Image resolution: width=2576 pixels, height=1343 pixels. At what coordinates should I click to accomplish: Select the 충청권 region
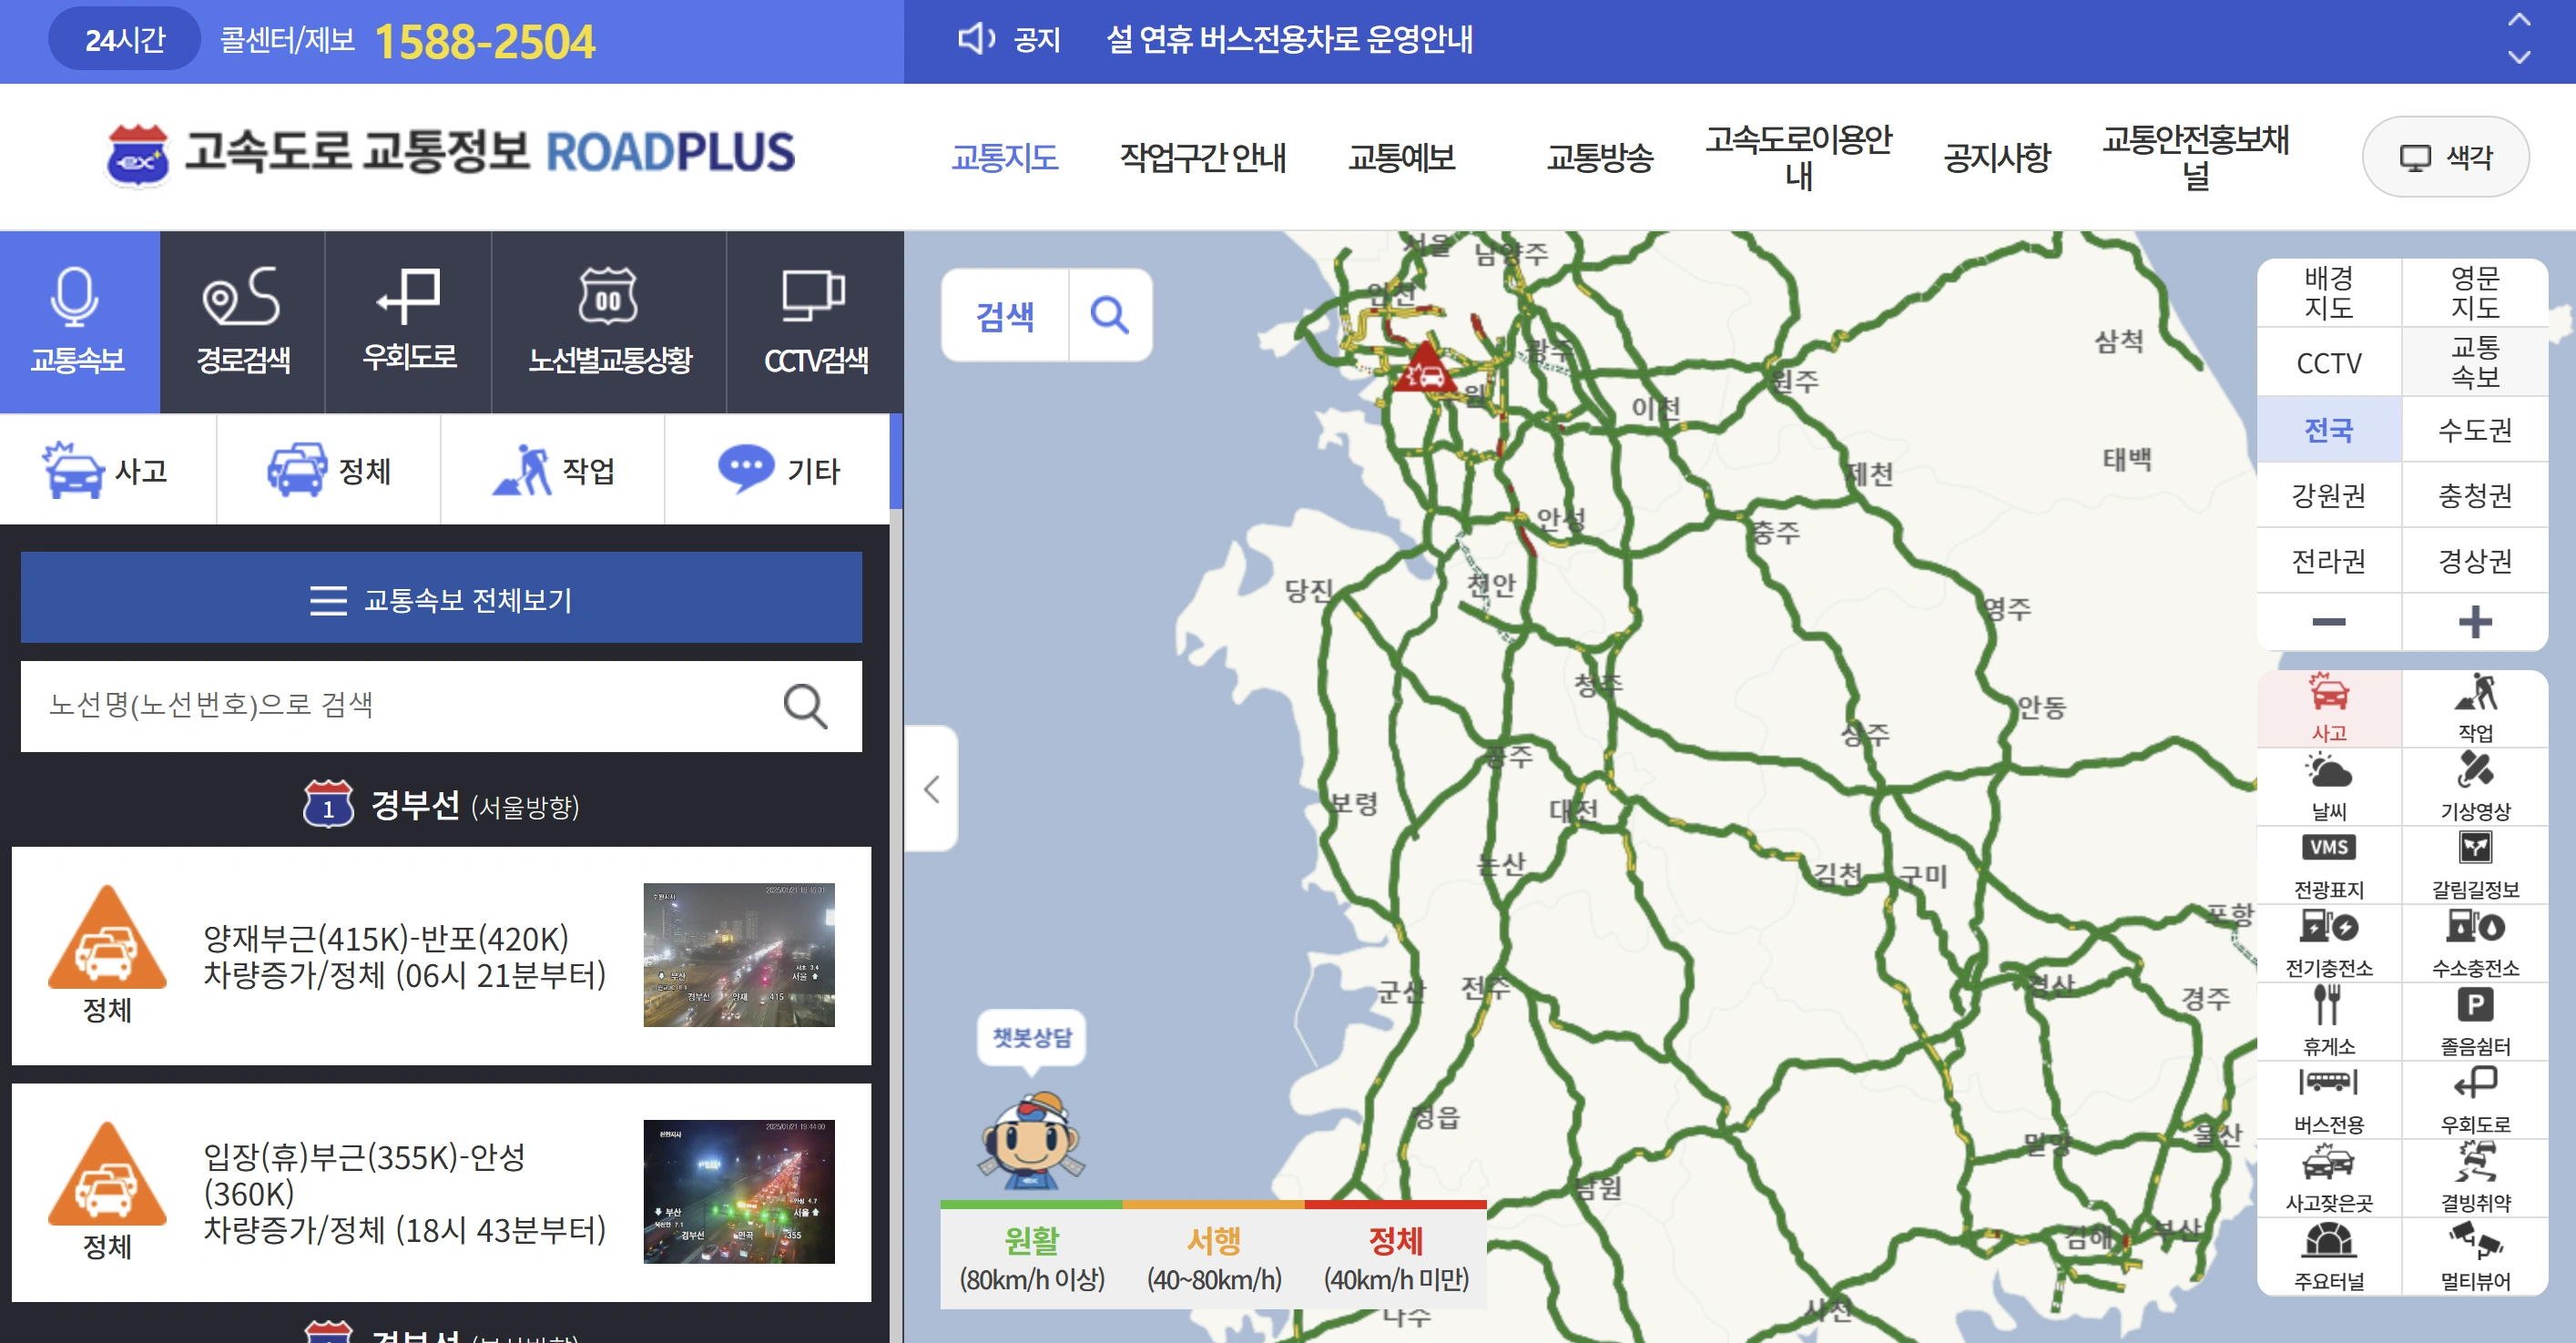click(2475, 495)
